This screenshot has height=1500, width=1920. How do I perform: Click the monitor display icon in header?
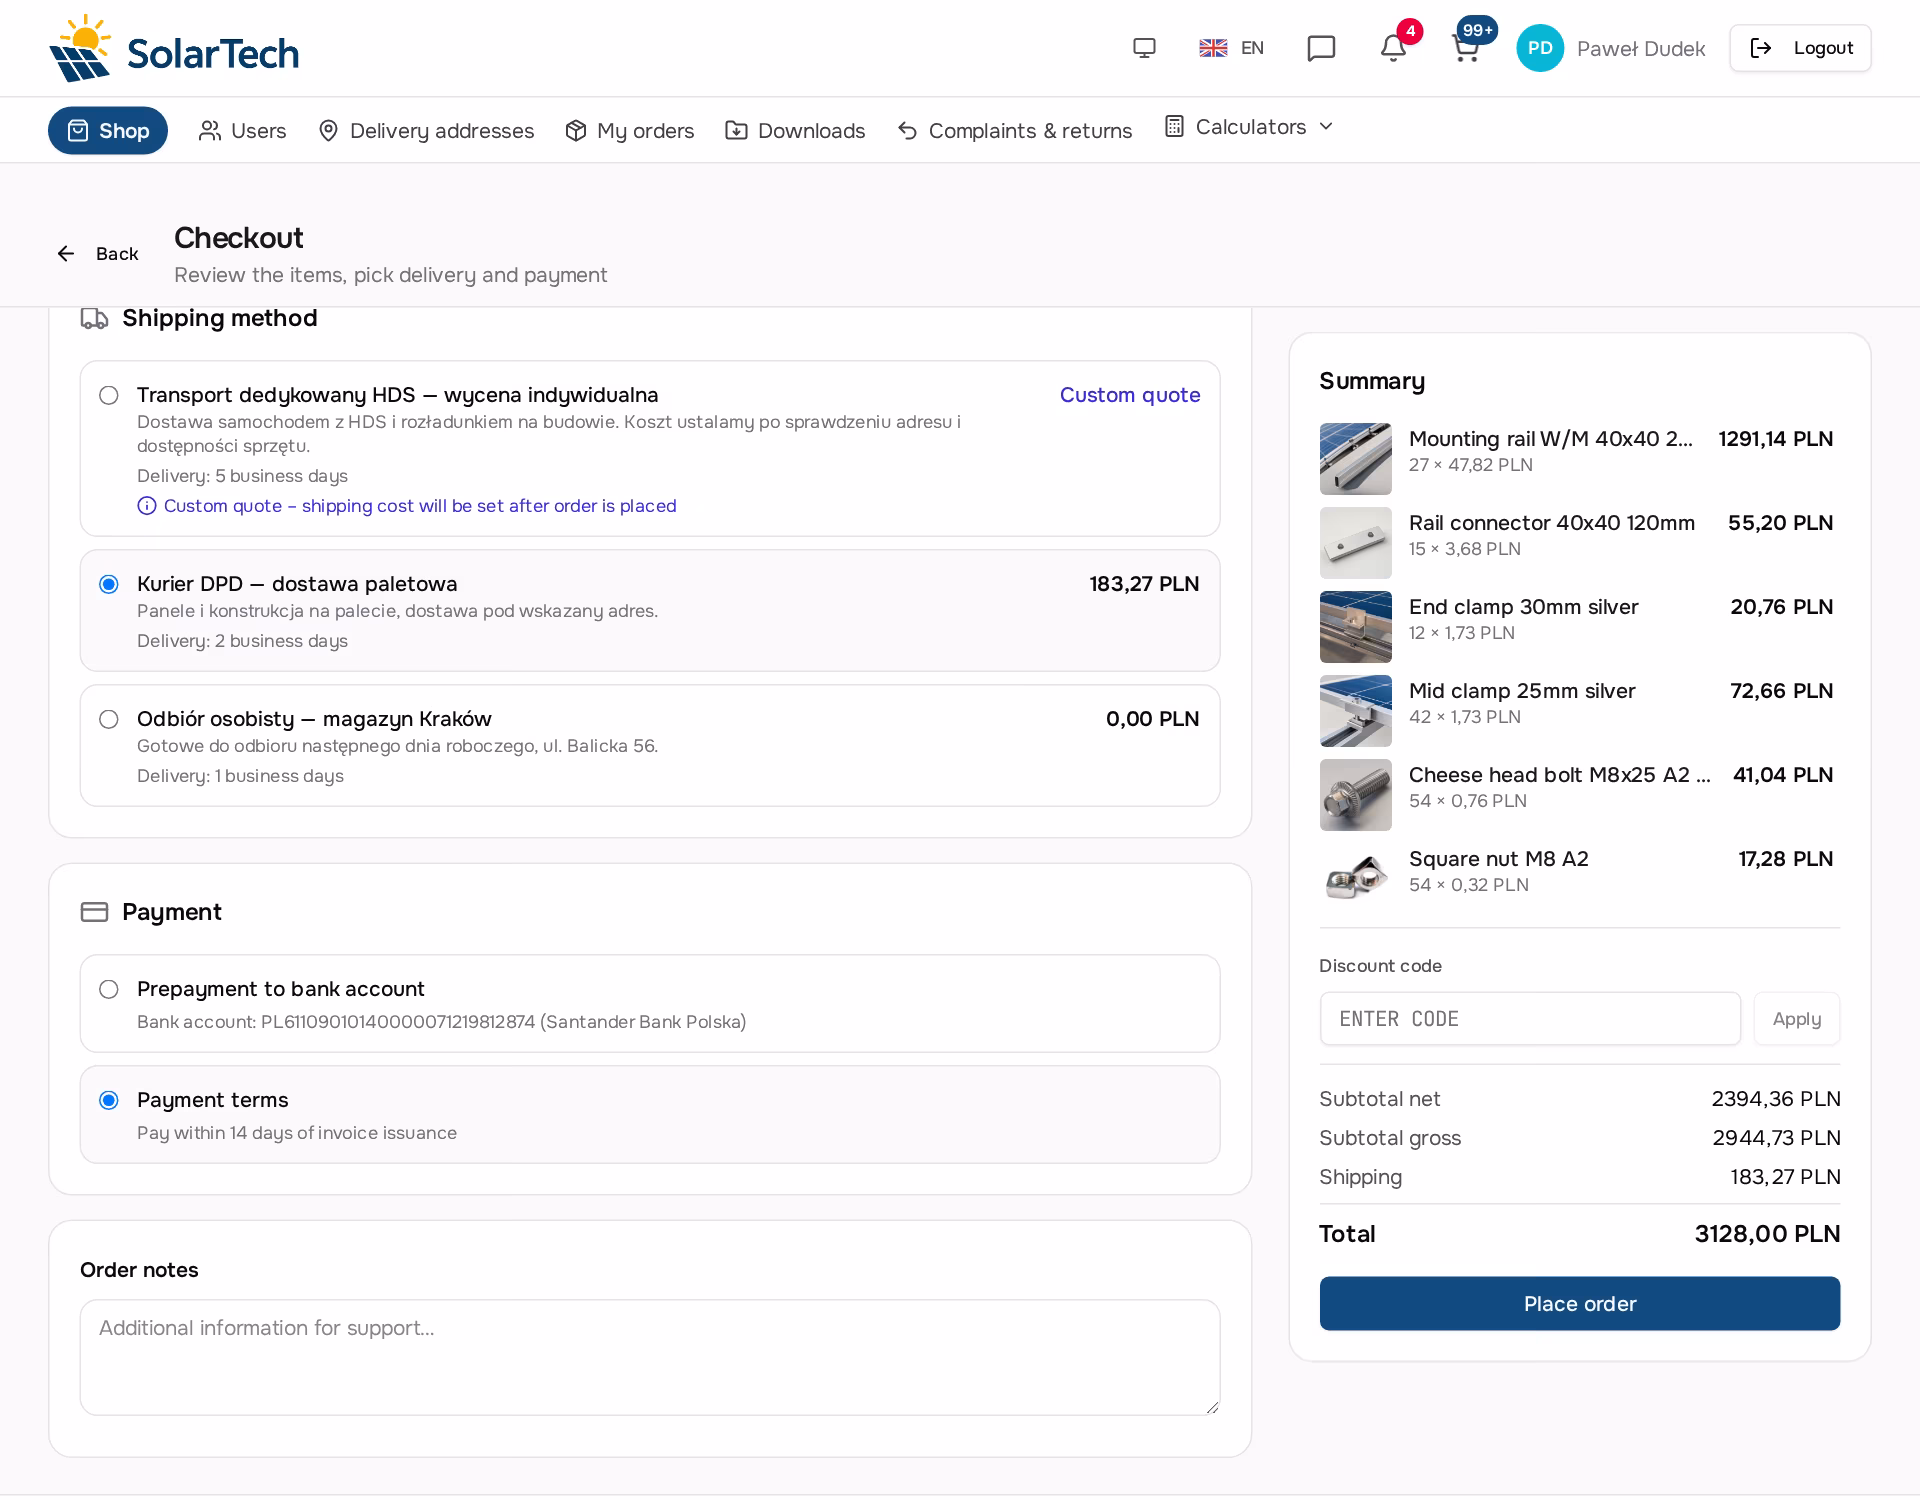coord(1144,48)
